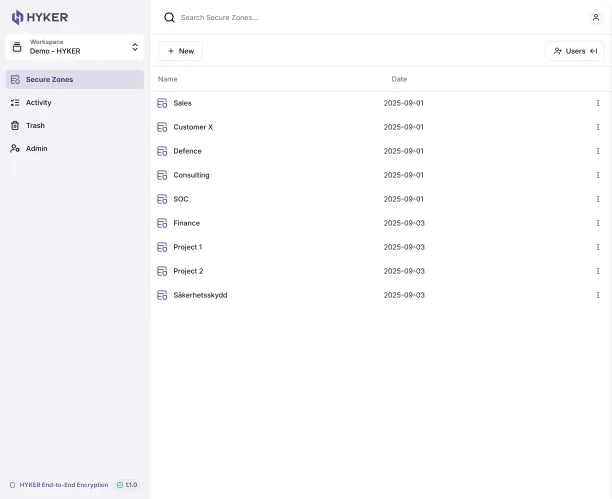The width and height of the screenshot is (612, 499).
Task: Open the Sales secure zone
Action: [x=182, y=103]
